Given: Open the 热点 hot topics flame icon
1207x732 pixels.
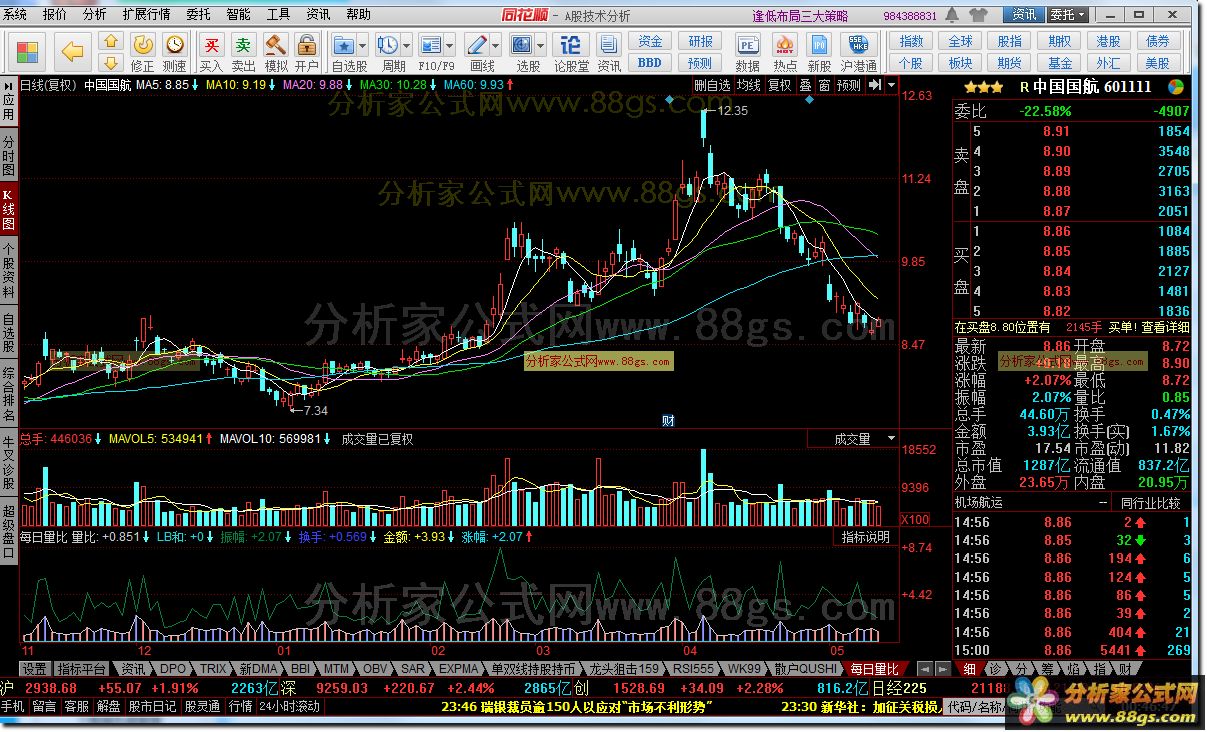Looking at the screenshot, I should pyautogui.click(x=785, y=52).
